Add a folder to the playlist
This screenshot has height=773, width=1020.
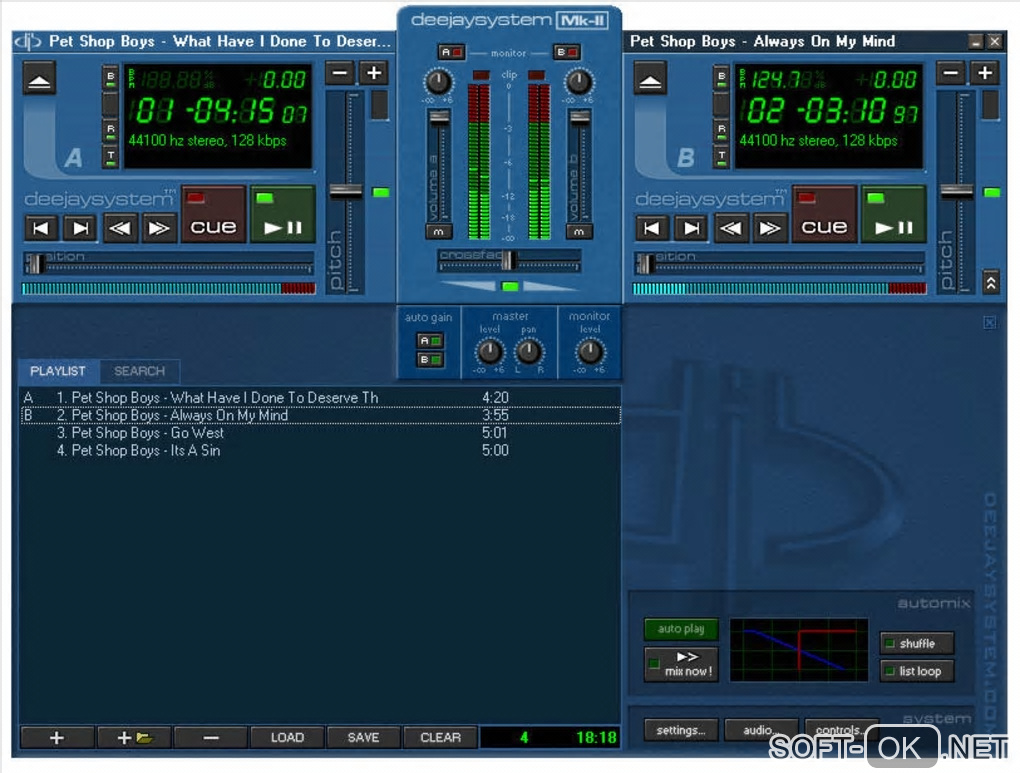pos(134,738)
